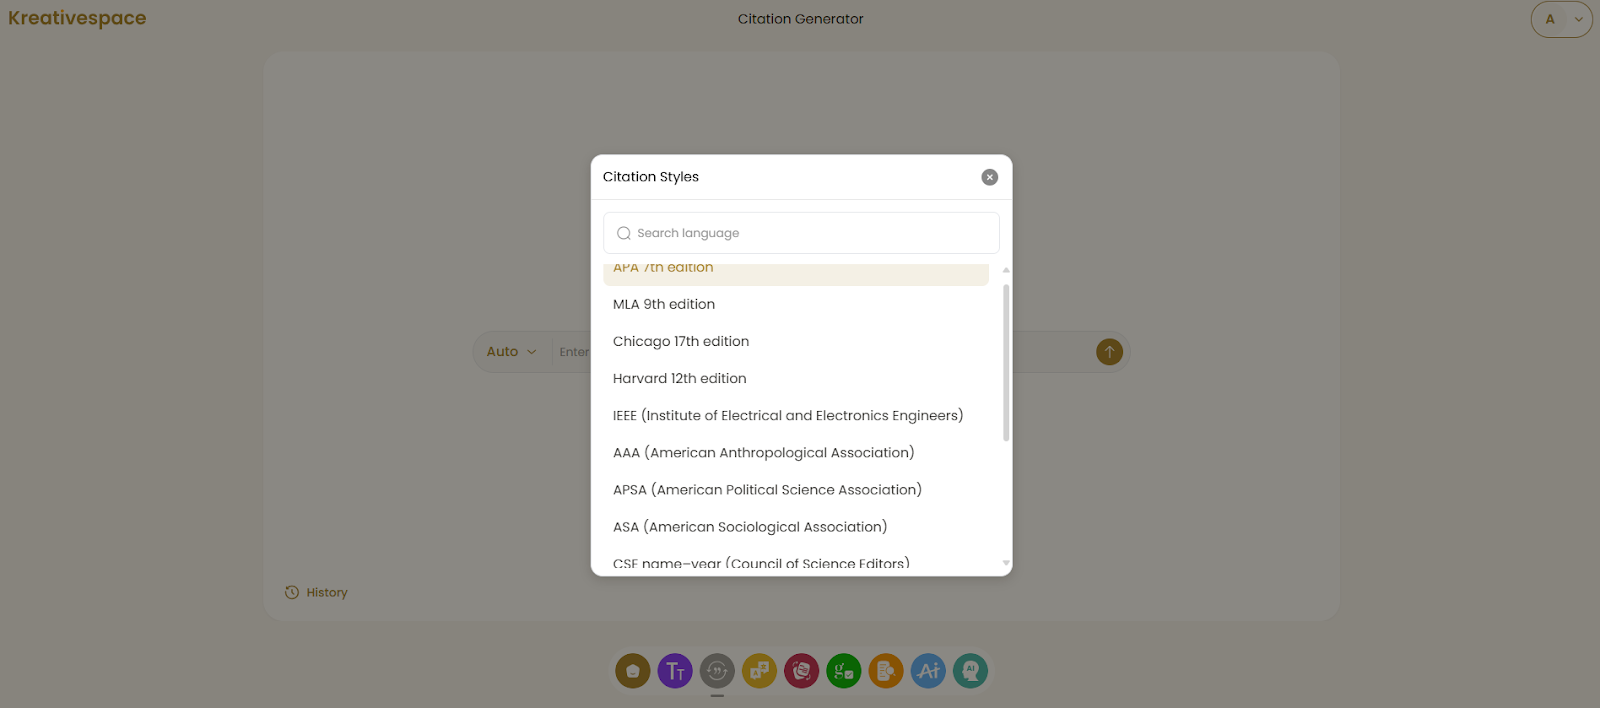1600x708 pixels.
Task: Open the Citation Generator title tab
Action: pos(801,18)
